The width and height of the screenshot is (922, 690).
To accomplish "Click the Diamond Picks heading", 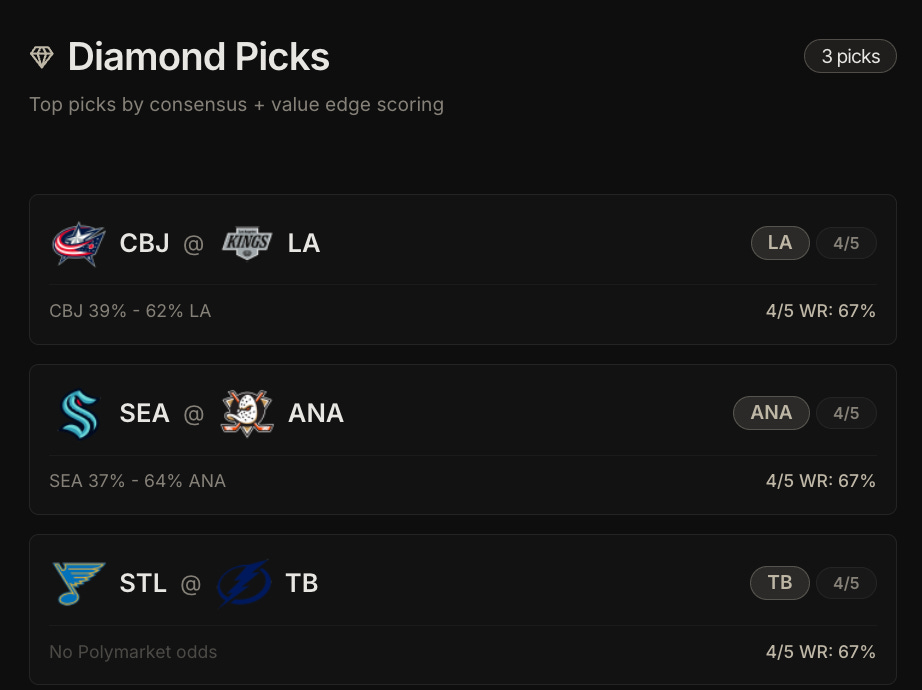I will click(x=198, y=57).
